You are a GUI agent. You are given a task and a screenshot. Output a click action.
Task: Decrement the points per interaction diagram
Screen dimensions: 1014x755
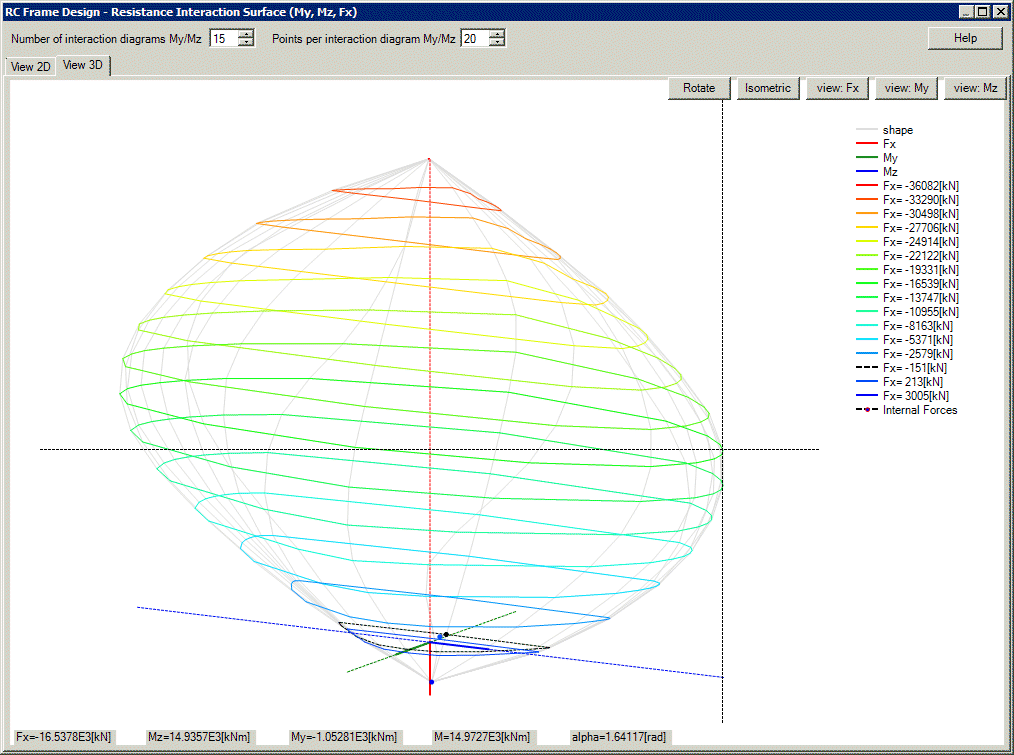point(498,42)
